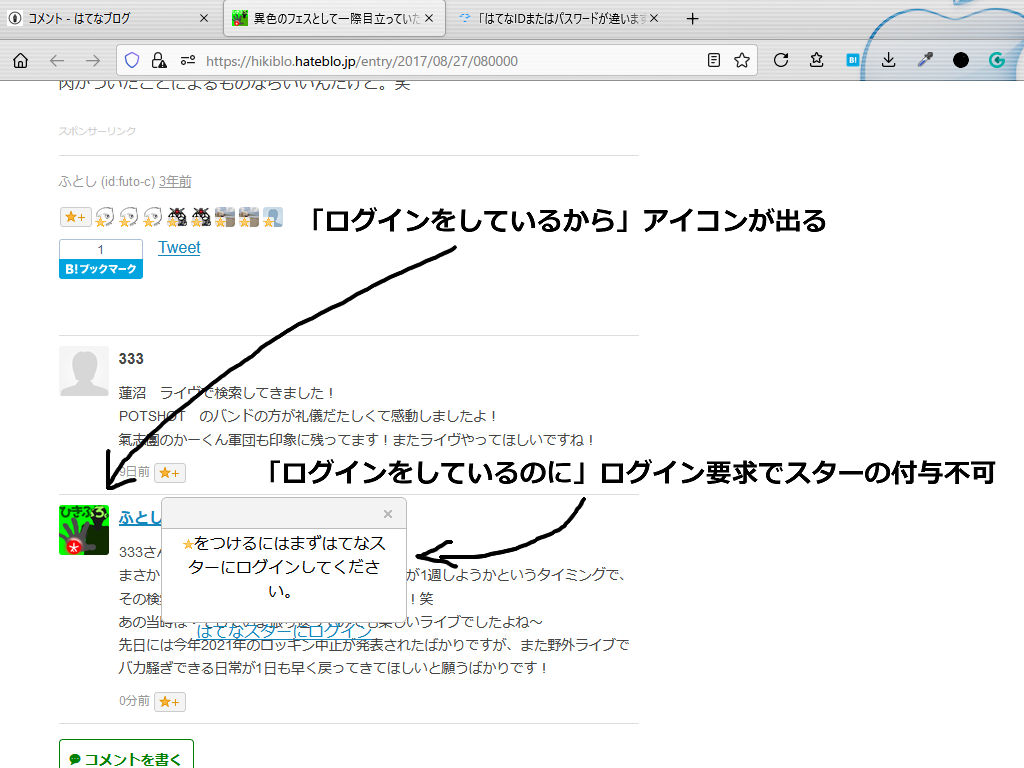This screenshot has height=768, width=1024.
Task: Click スポンサーリンク label text
Action: [97, 131]
